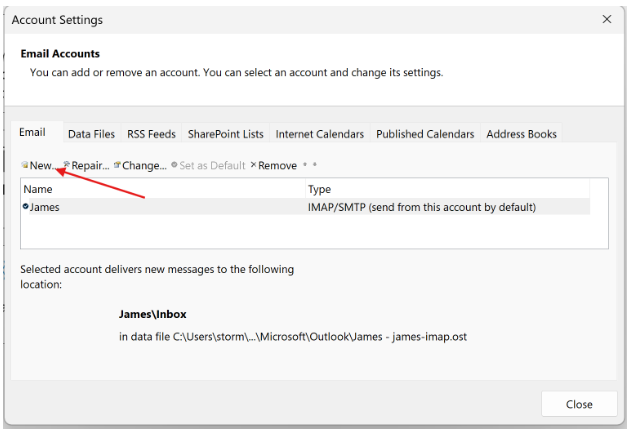Click the New account button
The width and height of the screenshot is (632, 433).
pyautogui.click(x=39, y=165)
